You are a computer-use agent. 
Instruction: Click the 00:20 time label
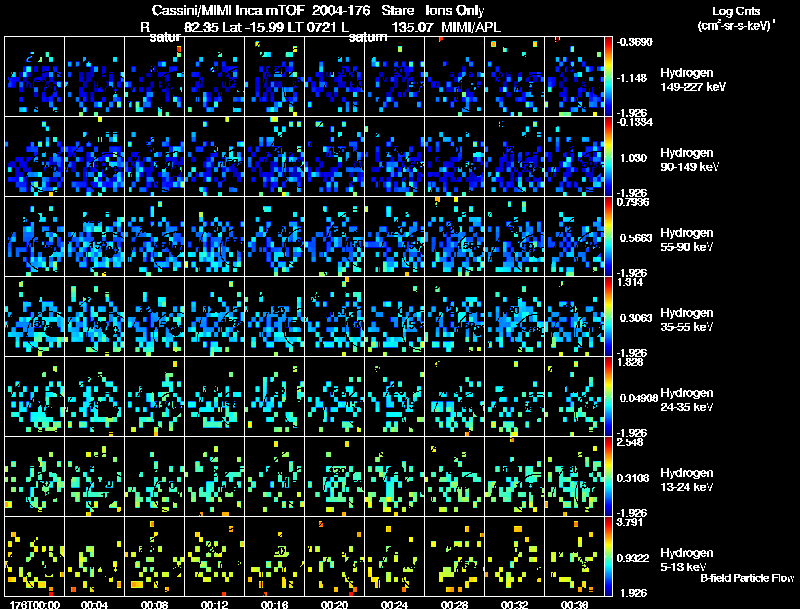(335, 605)
